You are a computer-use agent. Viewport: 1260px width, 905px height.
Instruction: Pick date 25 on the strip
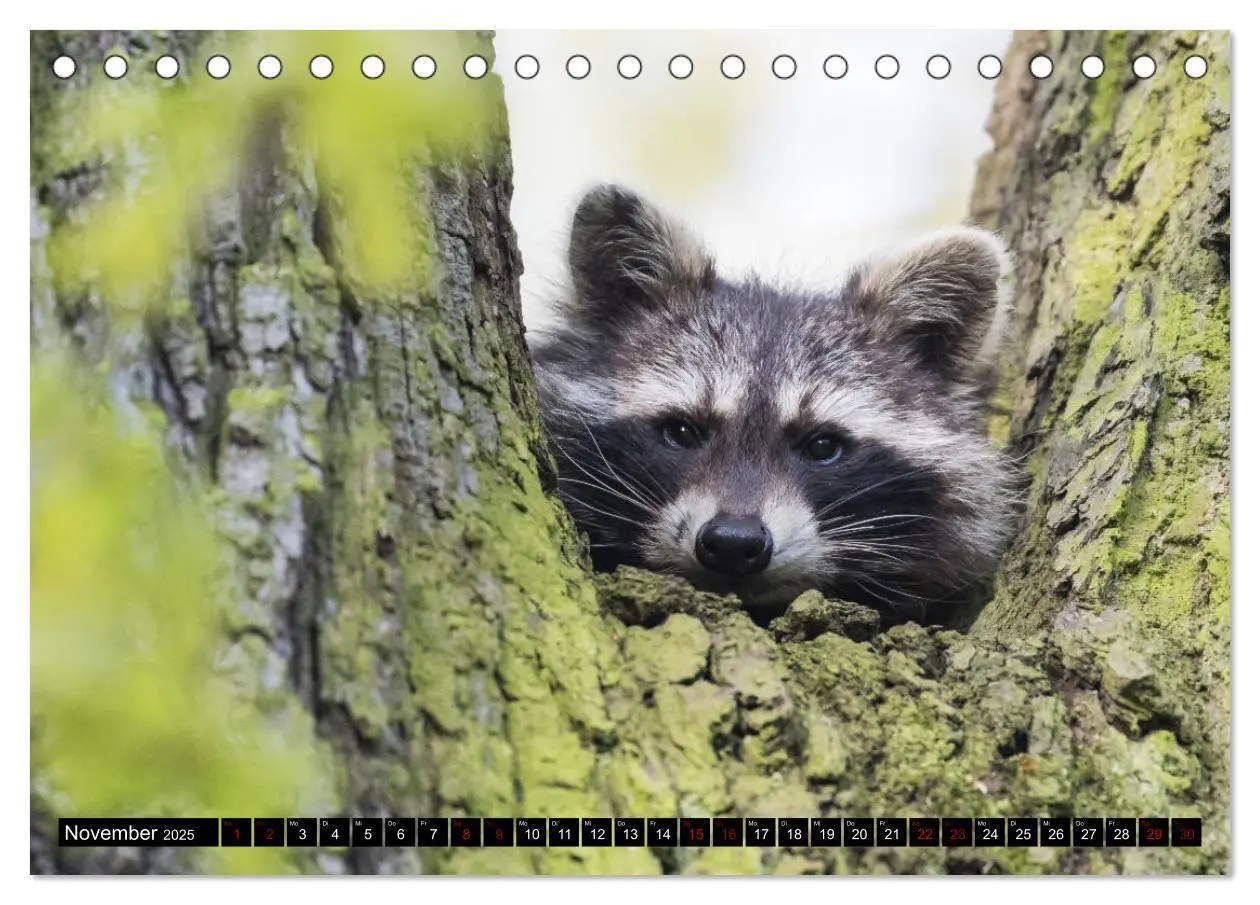pyautogui.click(x=1022, y=833)
